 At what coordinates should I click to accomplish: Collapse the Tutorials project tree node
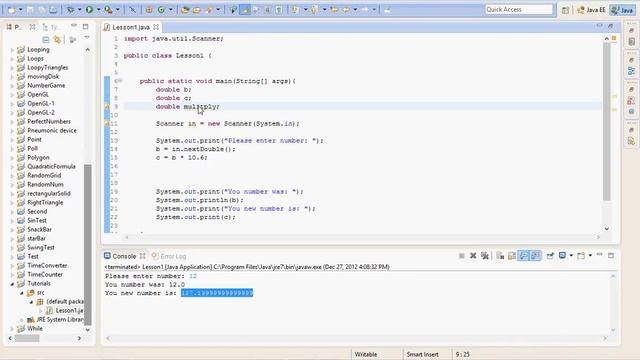(x=12, y=284)
